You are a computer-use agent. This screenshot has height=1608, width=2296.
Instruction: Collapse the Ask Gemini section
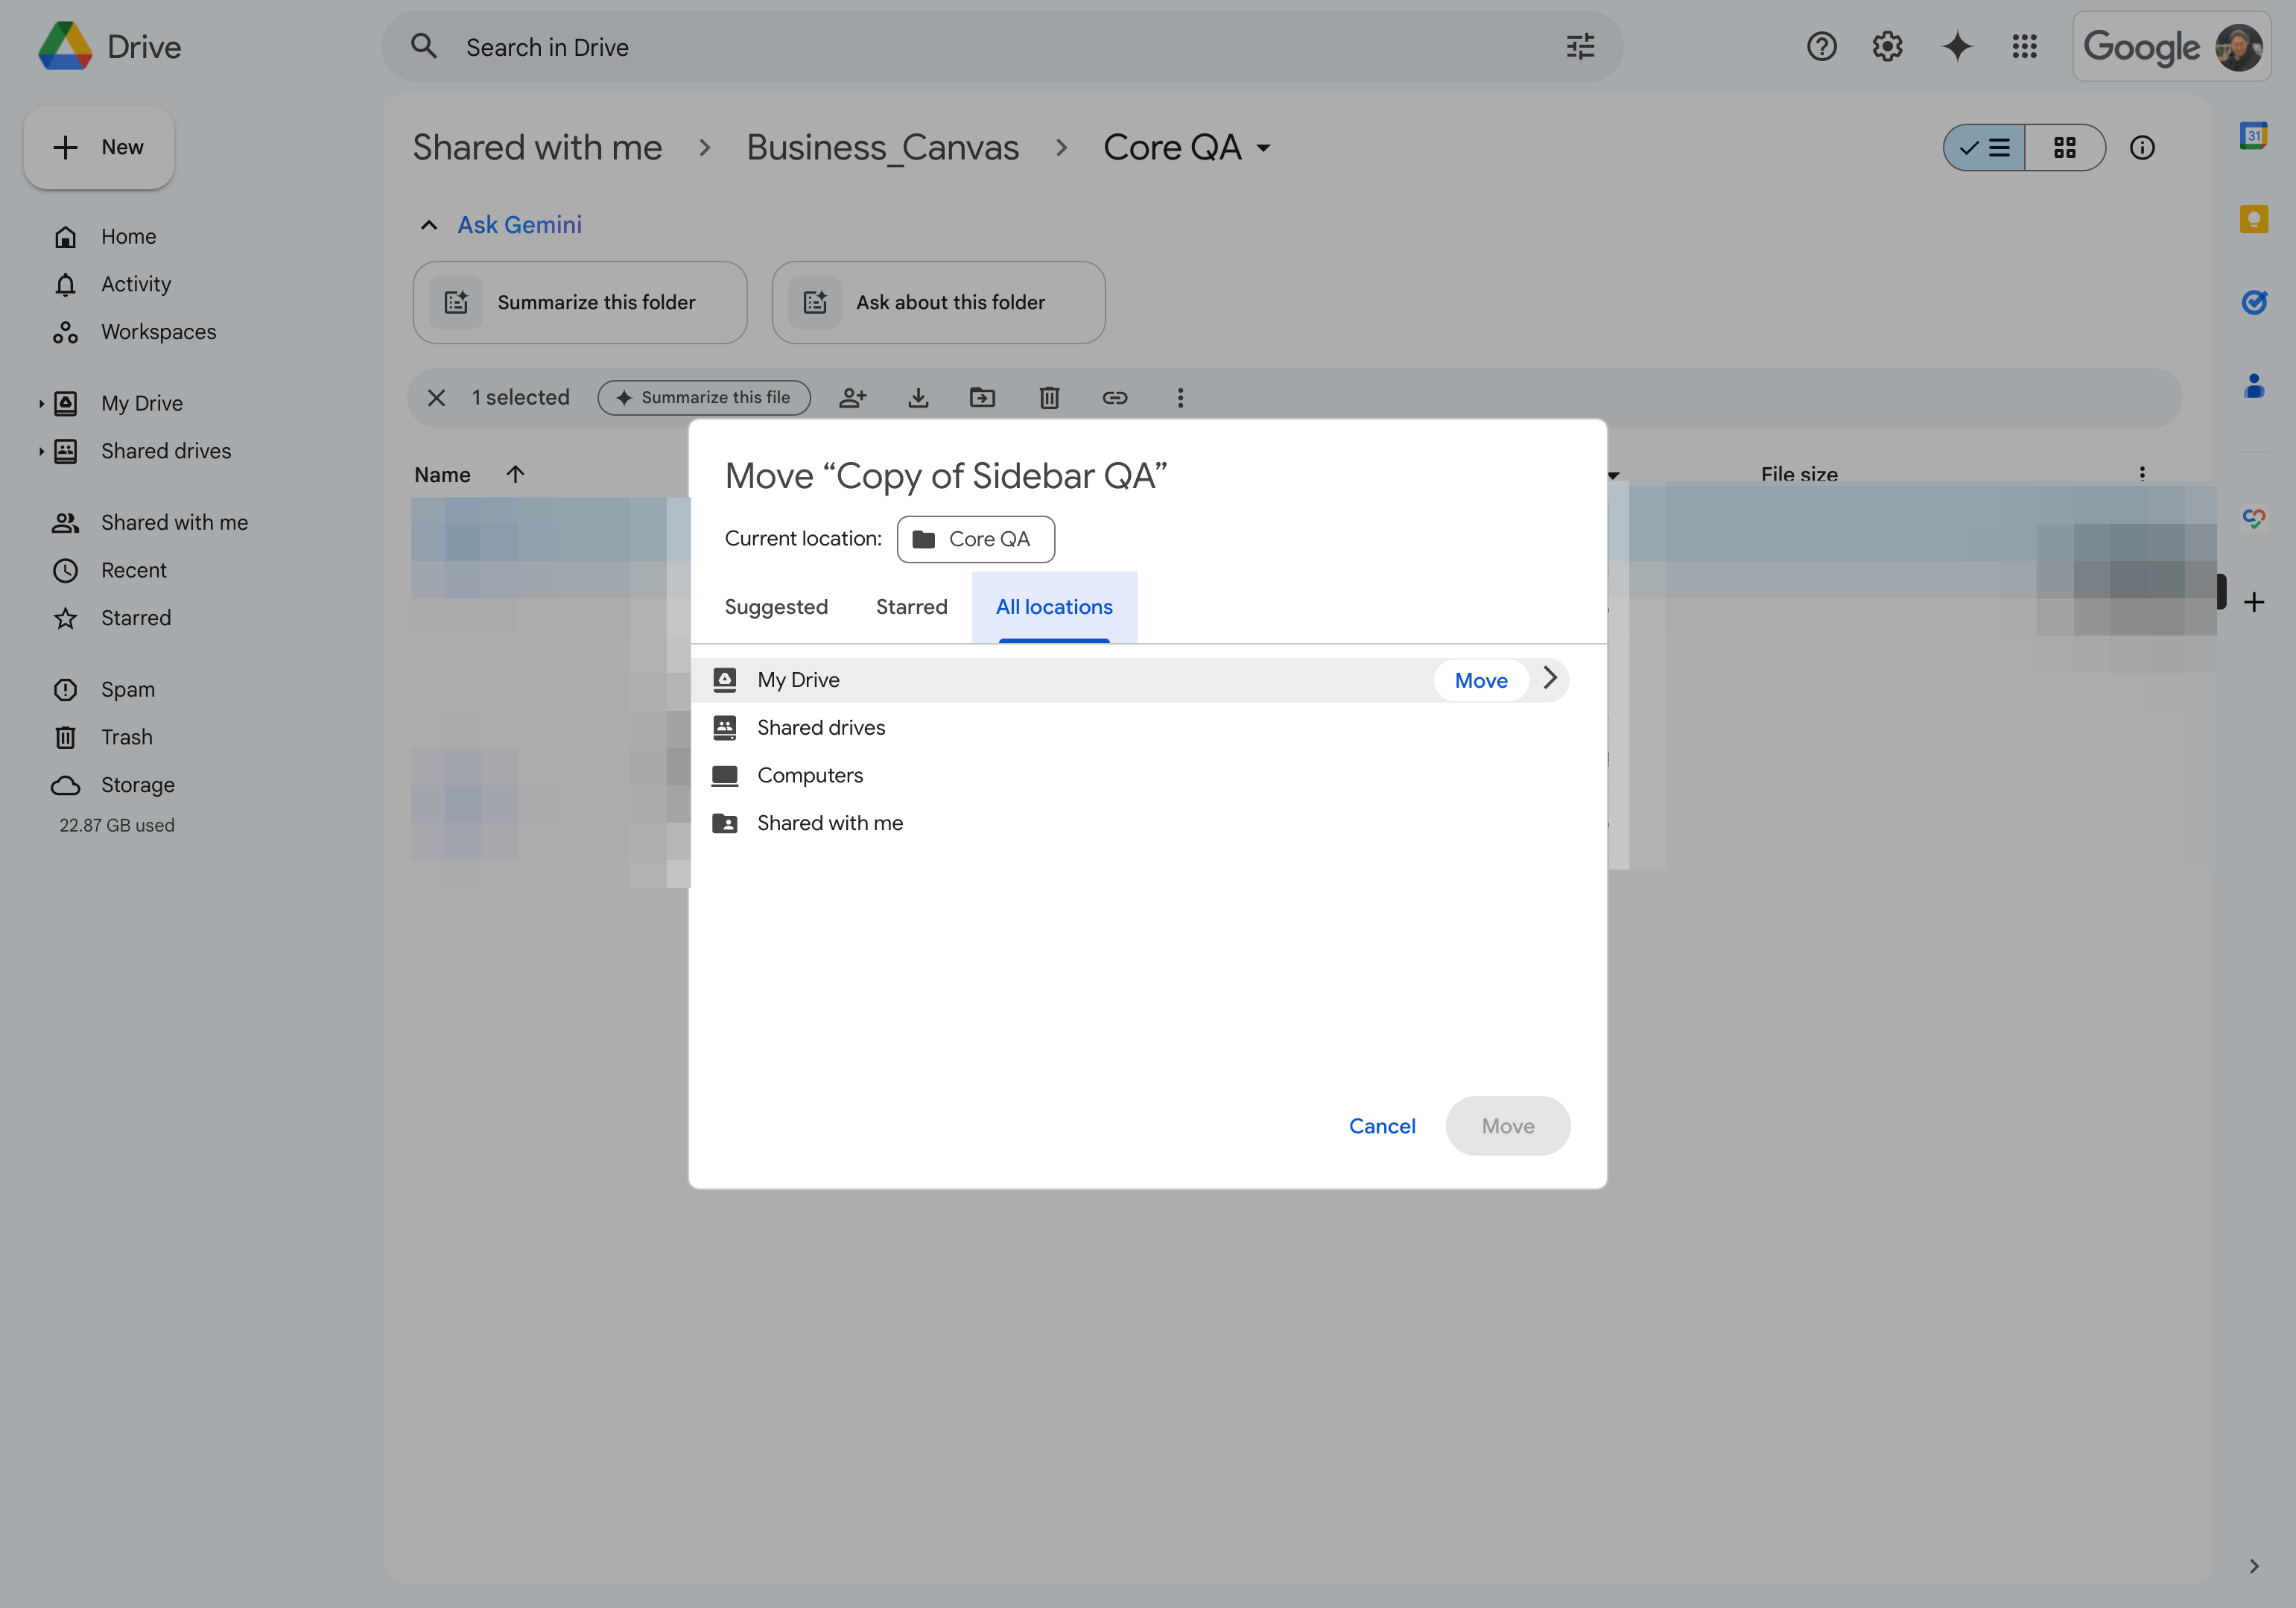429,225
